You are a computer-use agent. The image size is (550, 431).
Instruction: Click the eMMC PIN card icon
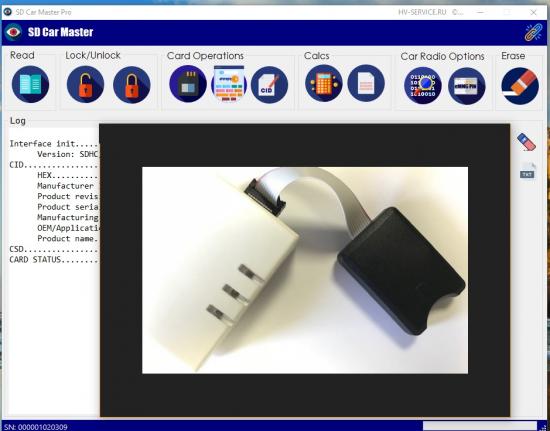pyautogui.click(x=467, y=86)
